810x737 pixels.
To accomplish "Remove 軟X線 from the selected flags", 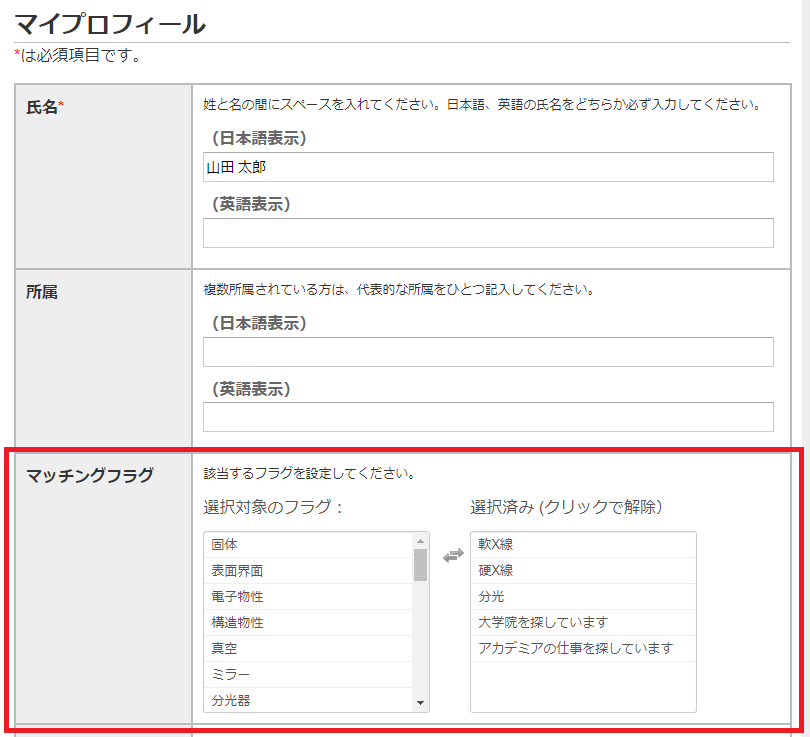I will click(x=583, y=545).
